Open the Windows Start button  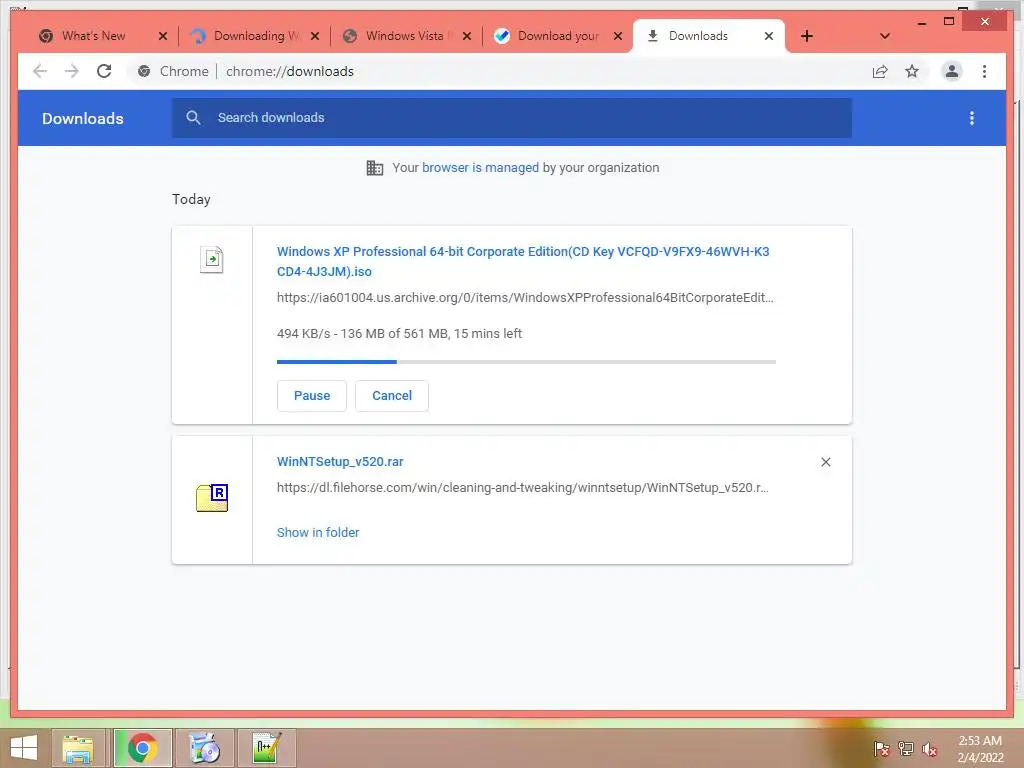[x=24, y=748]
